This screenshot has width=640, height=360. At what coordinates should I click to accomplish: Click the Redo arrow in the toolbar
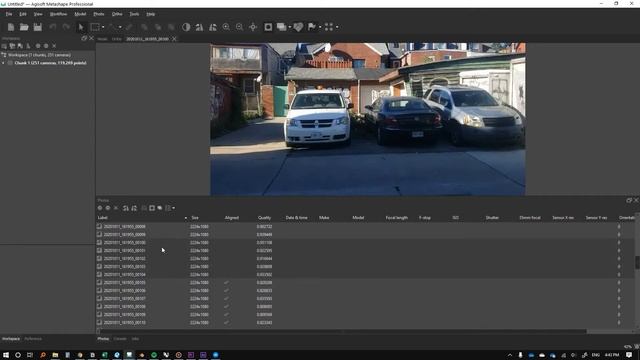coord(66,27)
